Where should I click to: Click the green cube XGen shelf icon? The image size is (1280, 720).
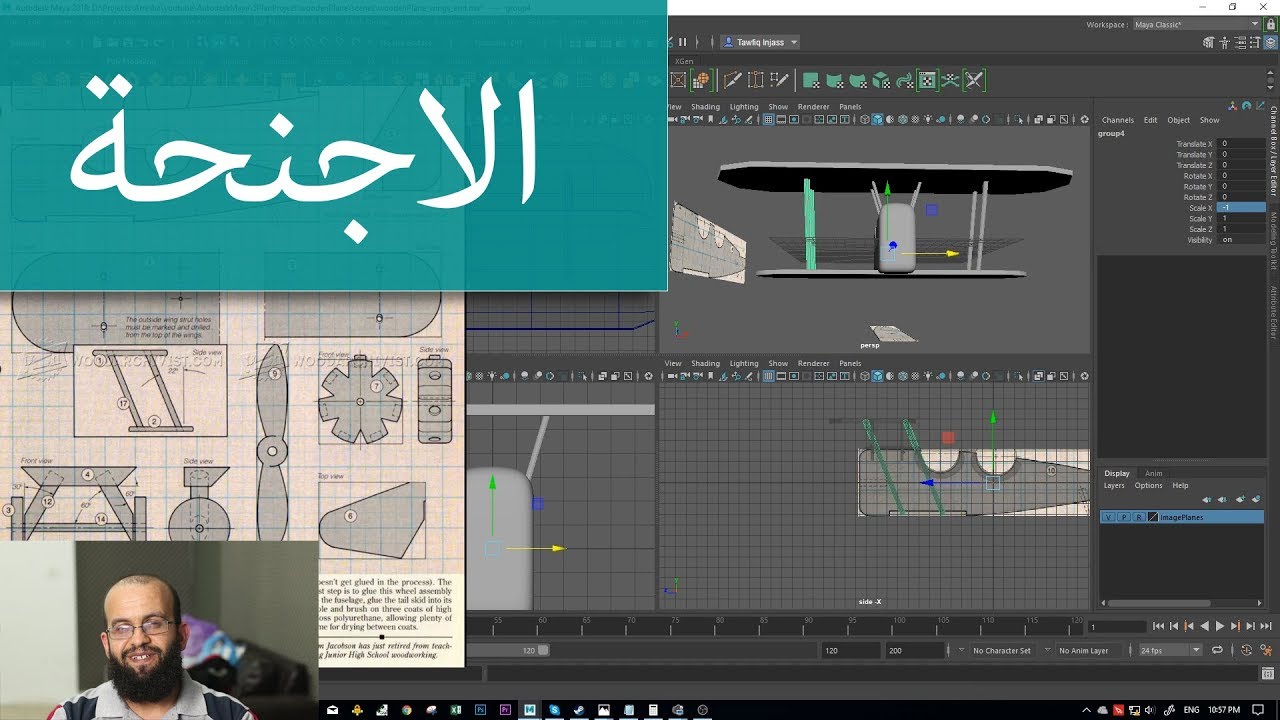[881, 80]
